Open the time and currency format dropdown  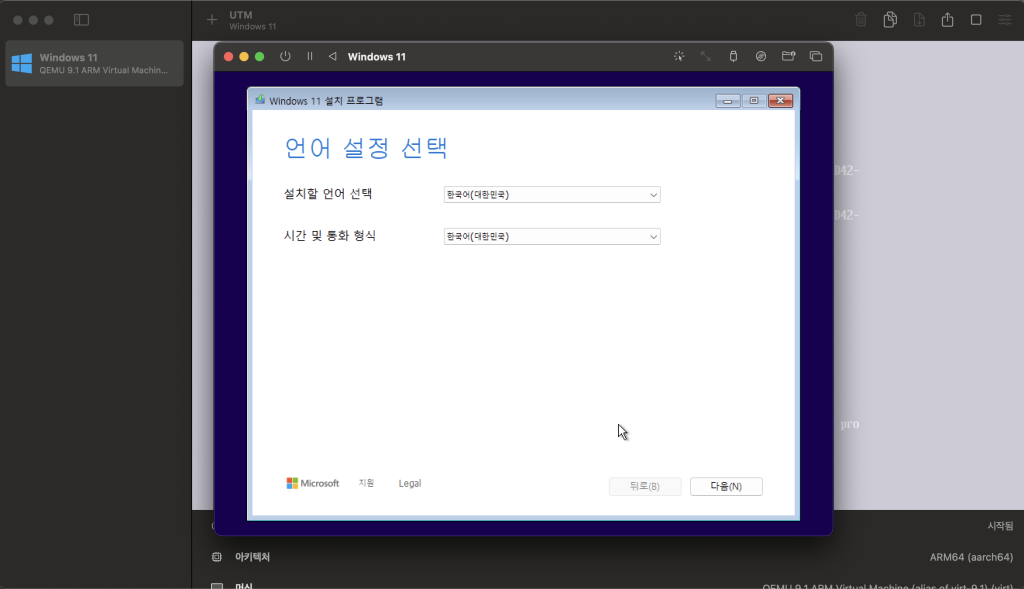pyautogui.click(x=552, y=236)
